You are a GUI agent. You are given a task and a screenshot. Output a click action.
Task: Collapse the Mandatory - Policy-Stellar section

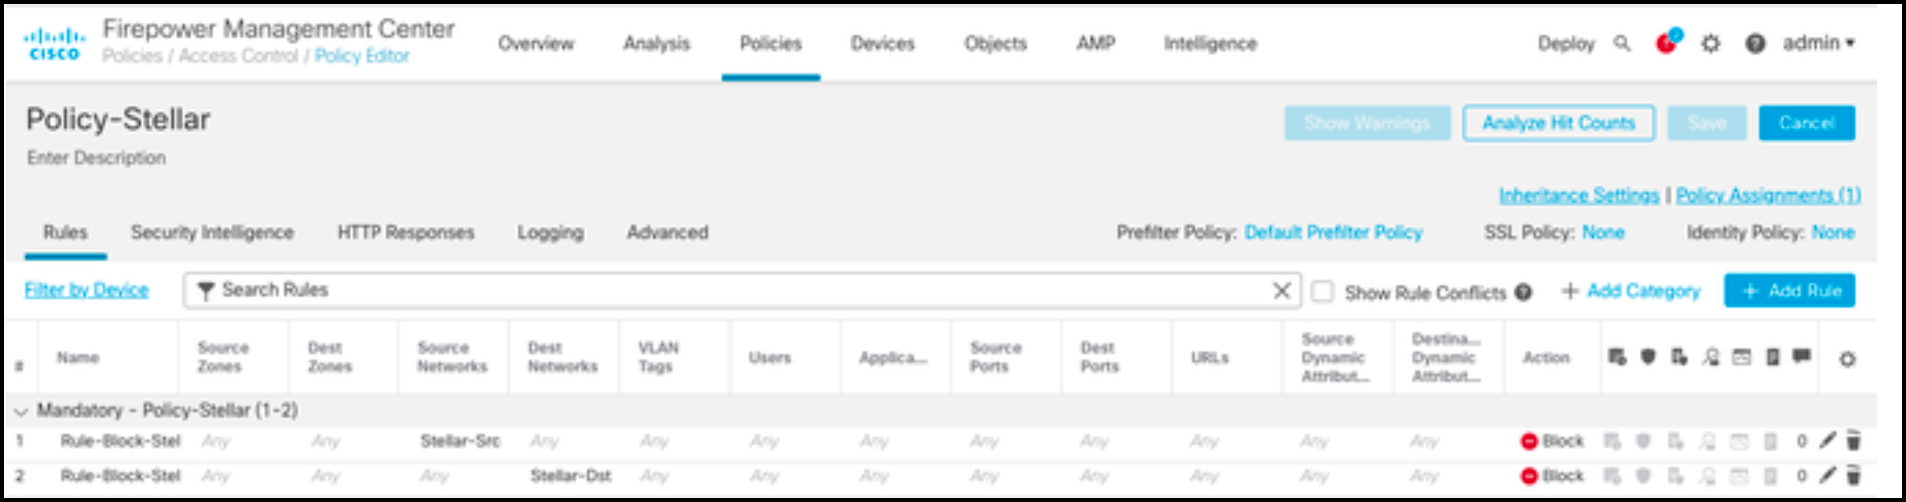(20, 411)
